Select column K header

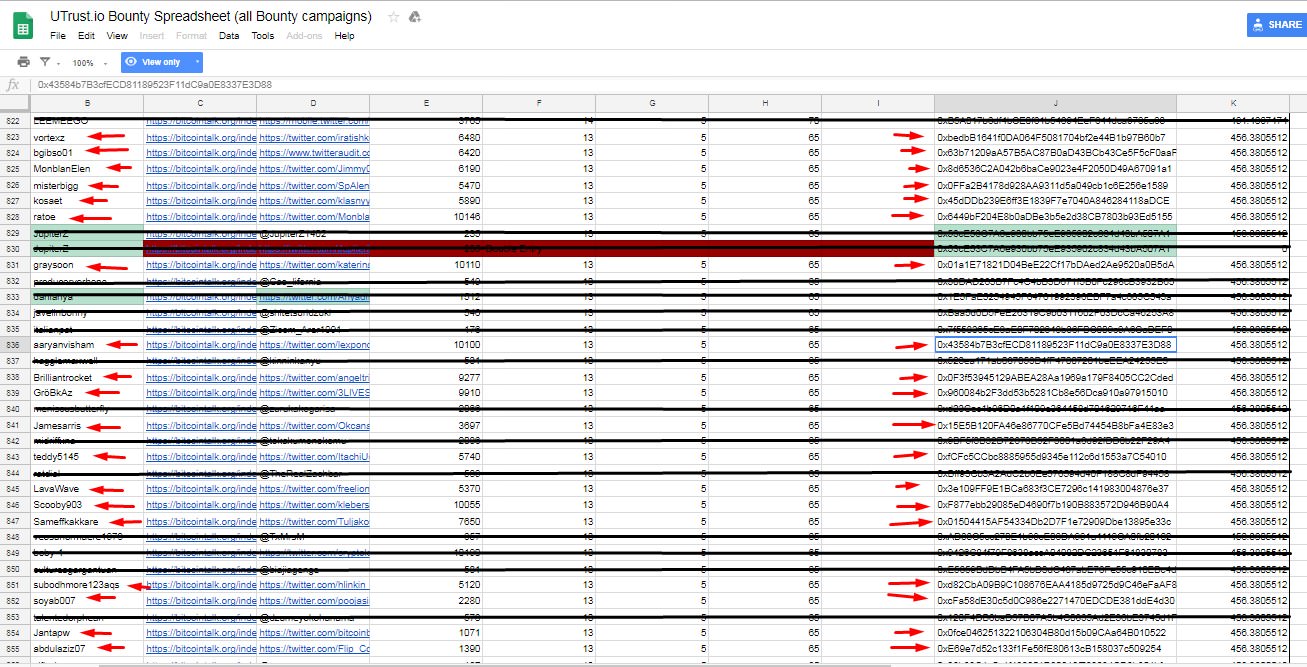click(x=1234, y=103)
